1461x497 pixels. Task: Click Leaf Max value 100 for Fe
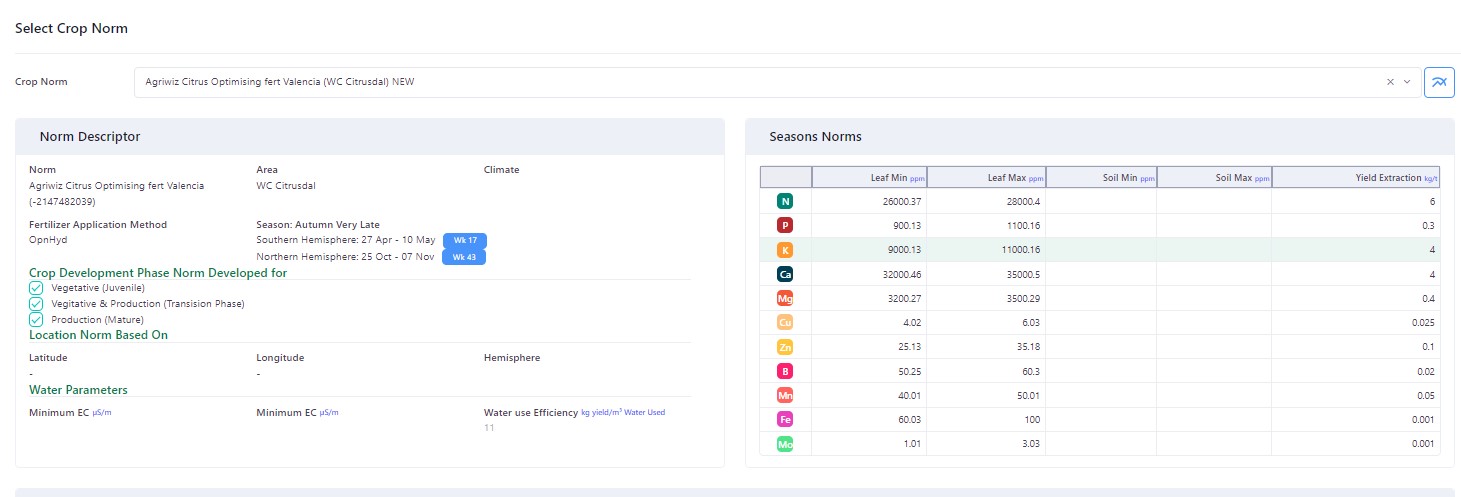click(x=1033, y=419)
